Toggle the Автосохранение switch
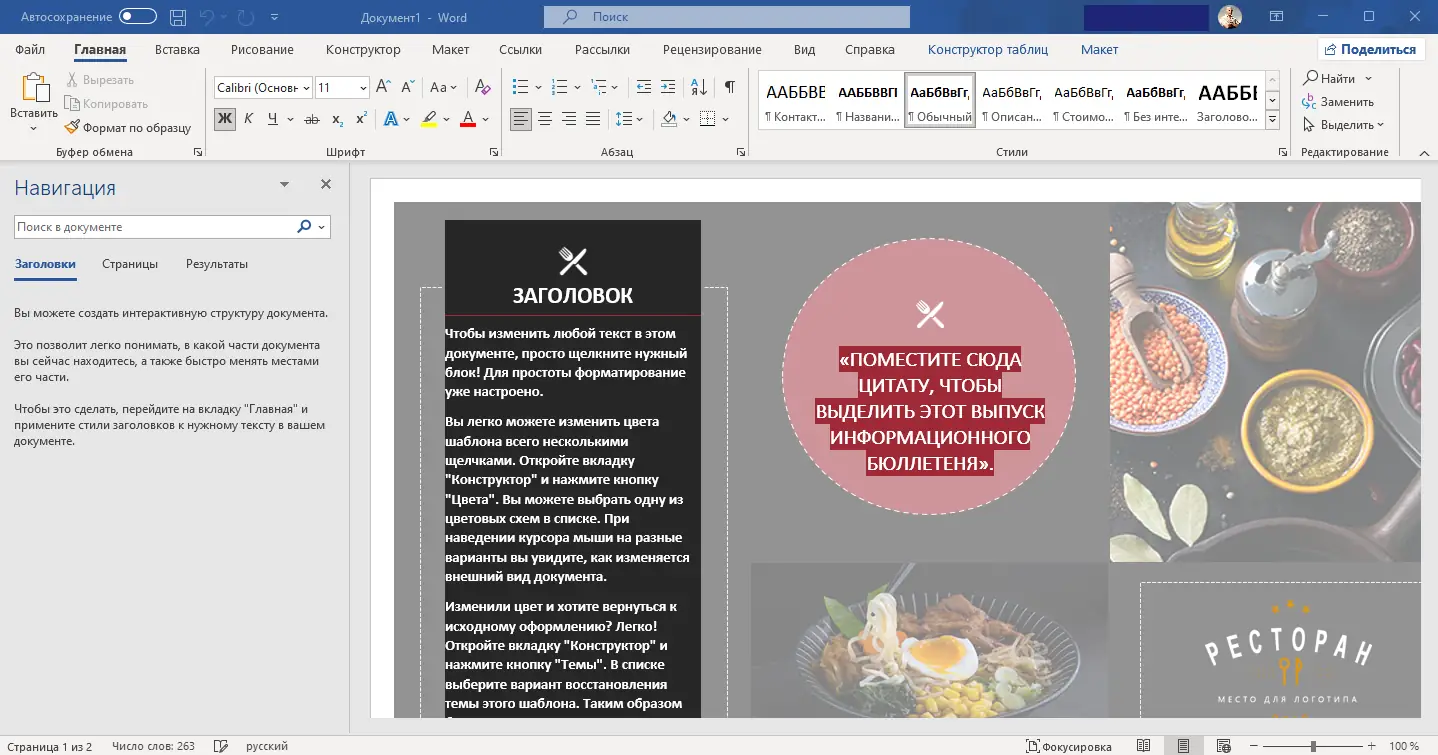 [x=138, y=17]
